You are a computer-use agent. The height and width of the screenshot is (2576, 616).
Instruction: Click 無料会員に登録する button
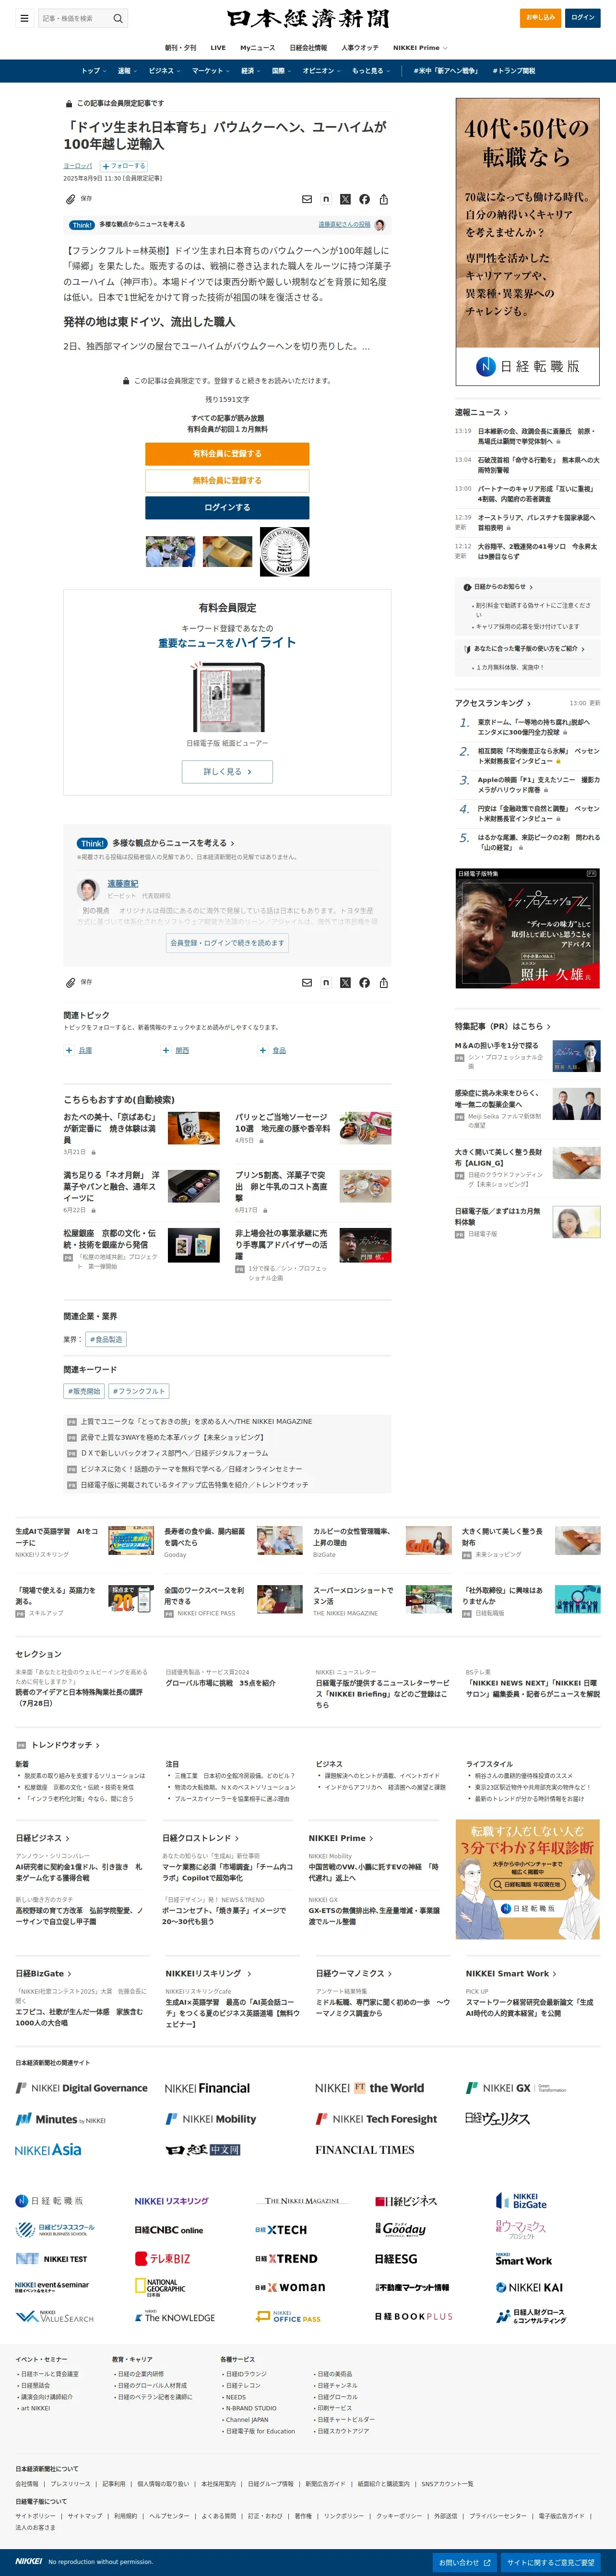(227, 481)
